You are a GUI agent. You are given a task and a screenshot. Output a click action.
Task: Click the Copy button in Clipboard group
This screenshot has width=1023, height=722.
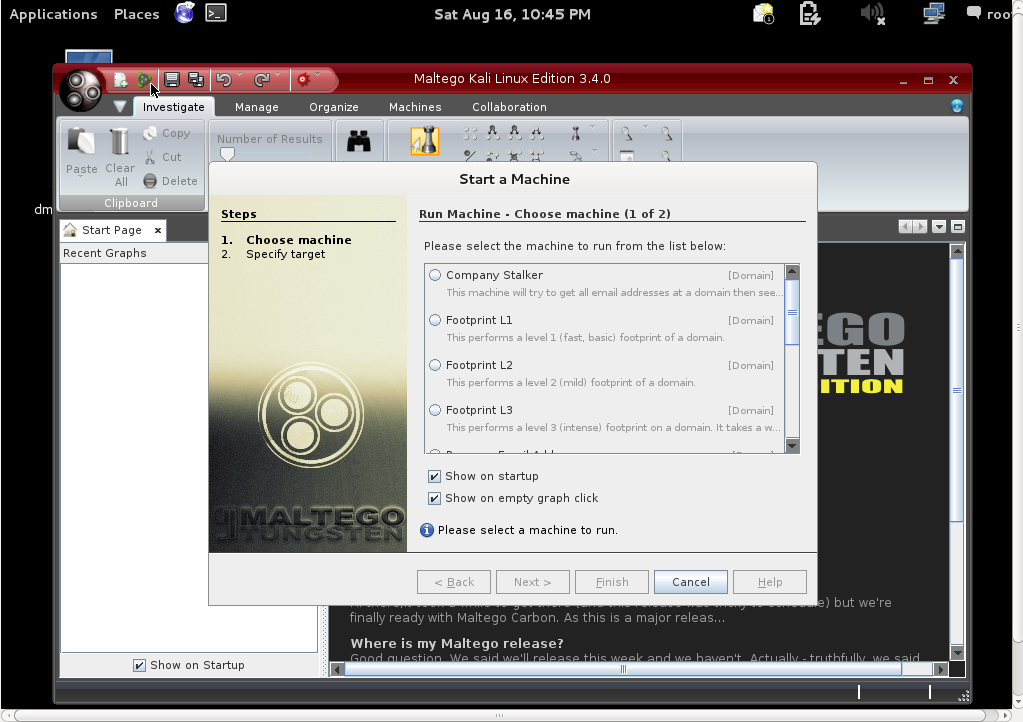pos(167,133)
